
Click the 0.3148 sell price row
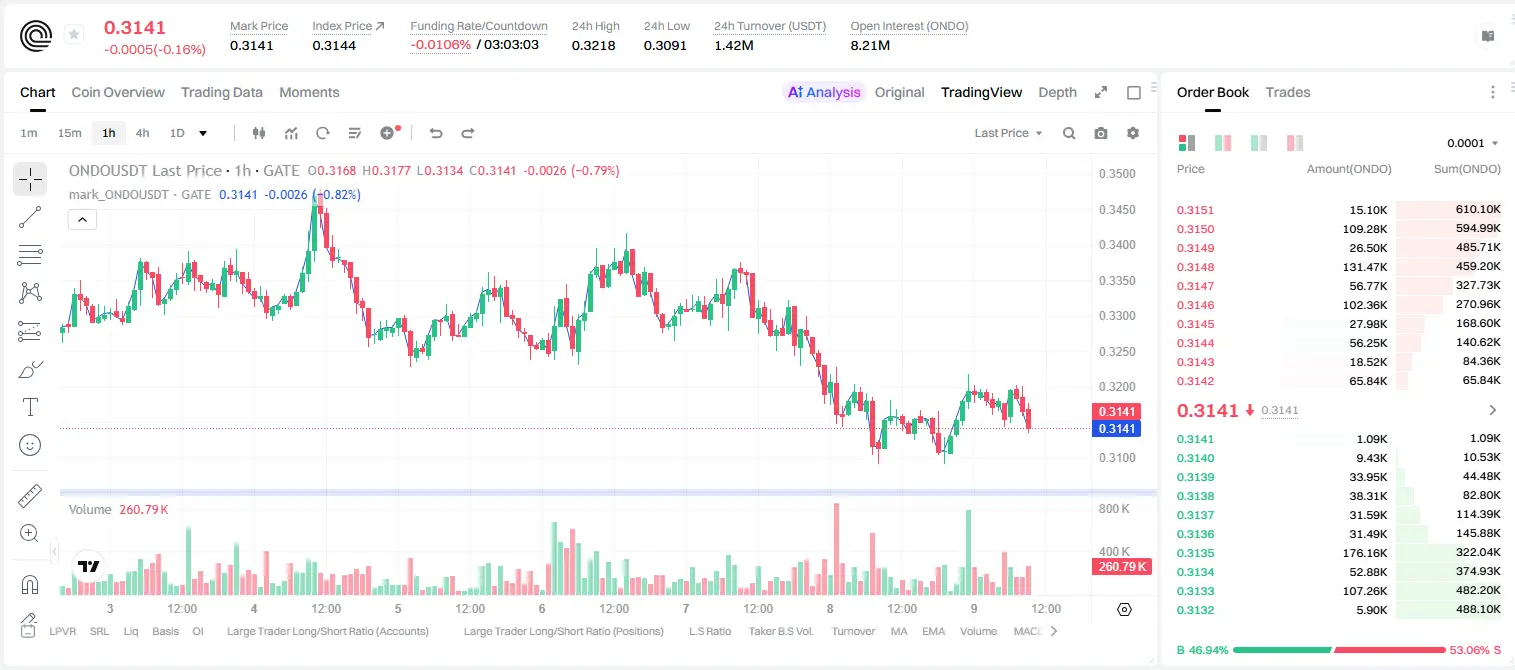click(x=1339, y=267)
